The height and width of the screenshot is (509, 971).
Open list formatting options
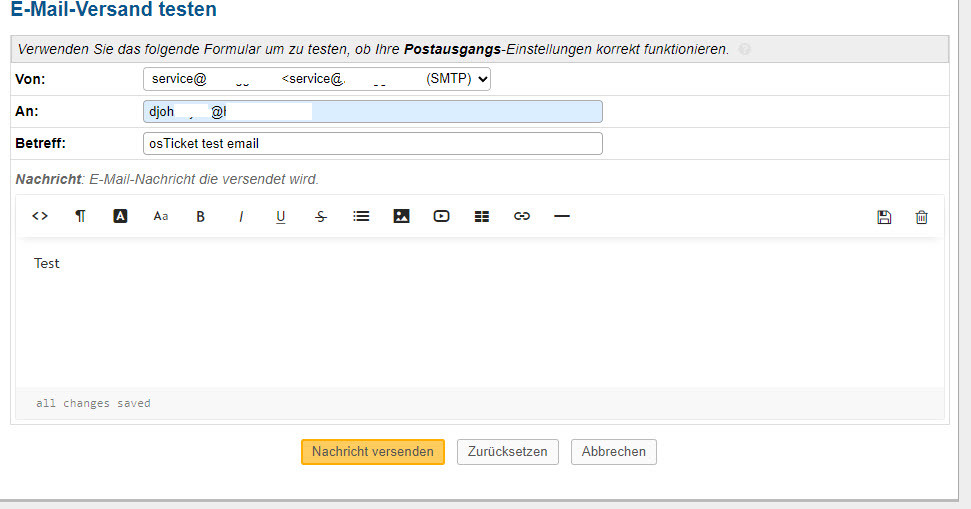tap(361, 216)
